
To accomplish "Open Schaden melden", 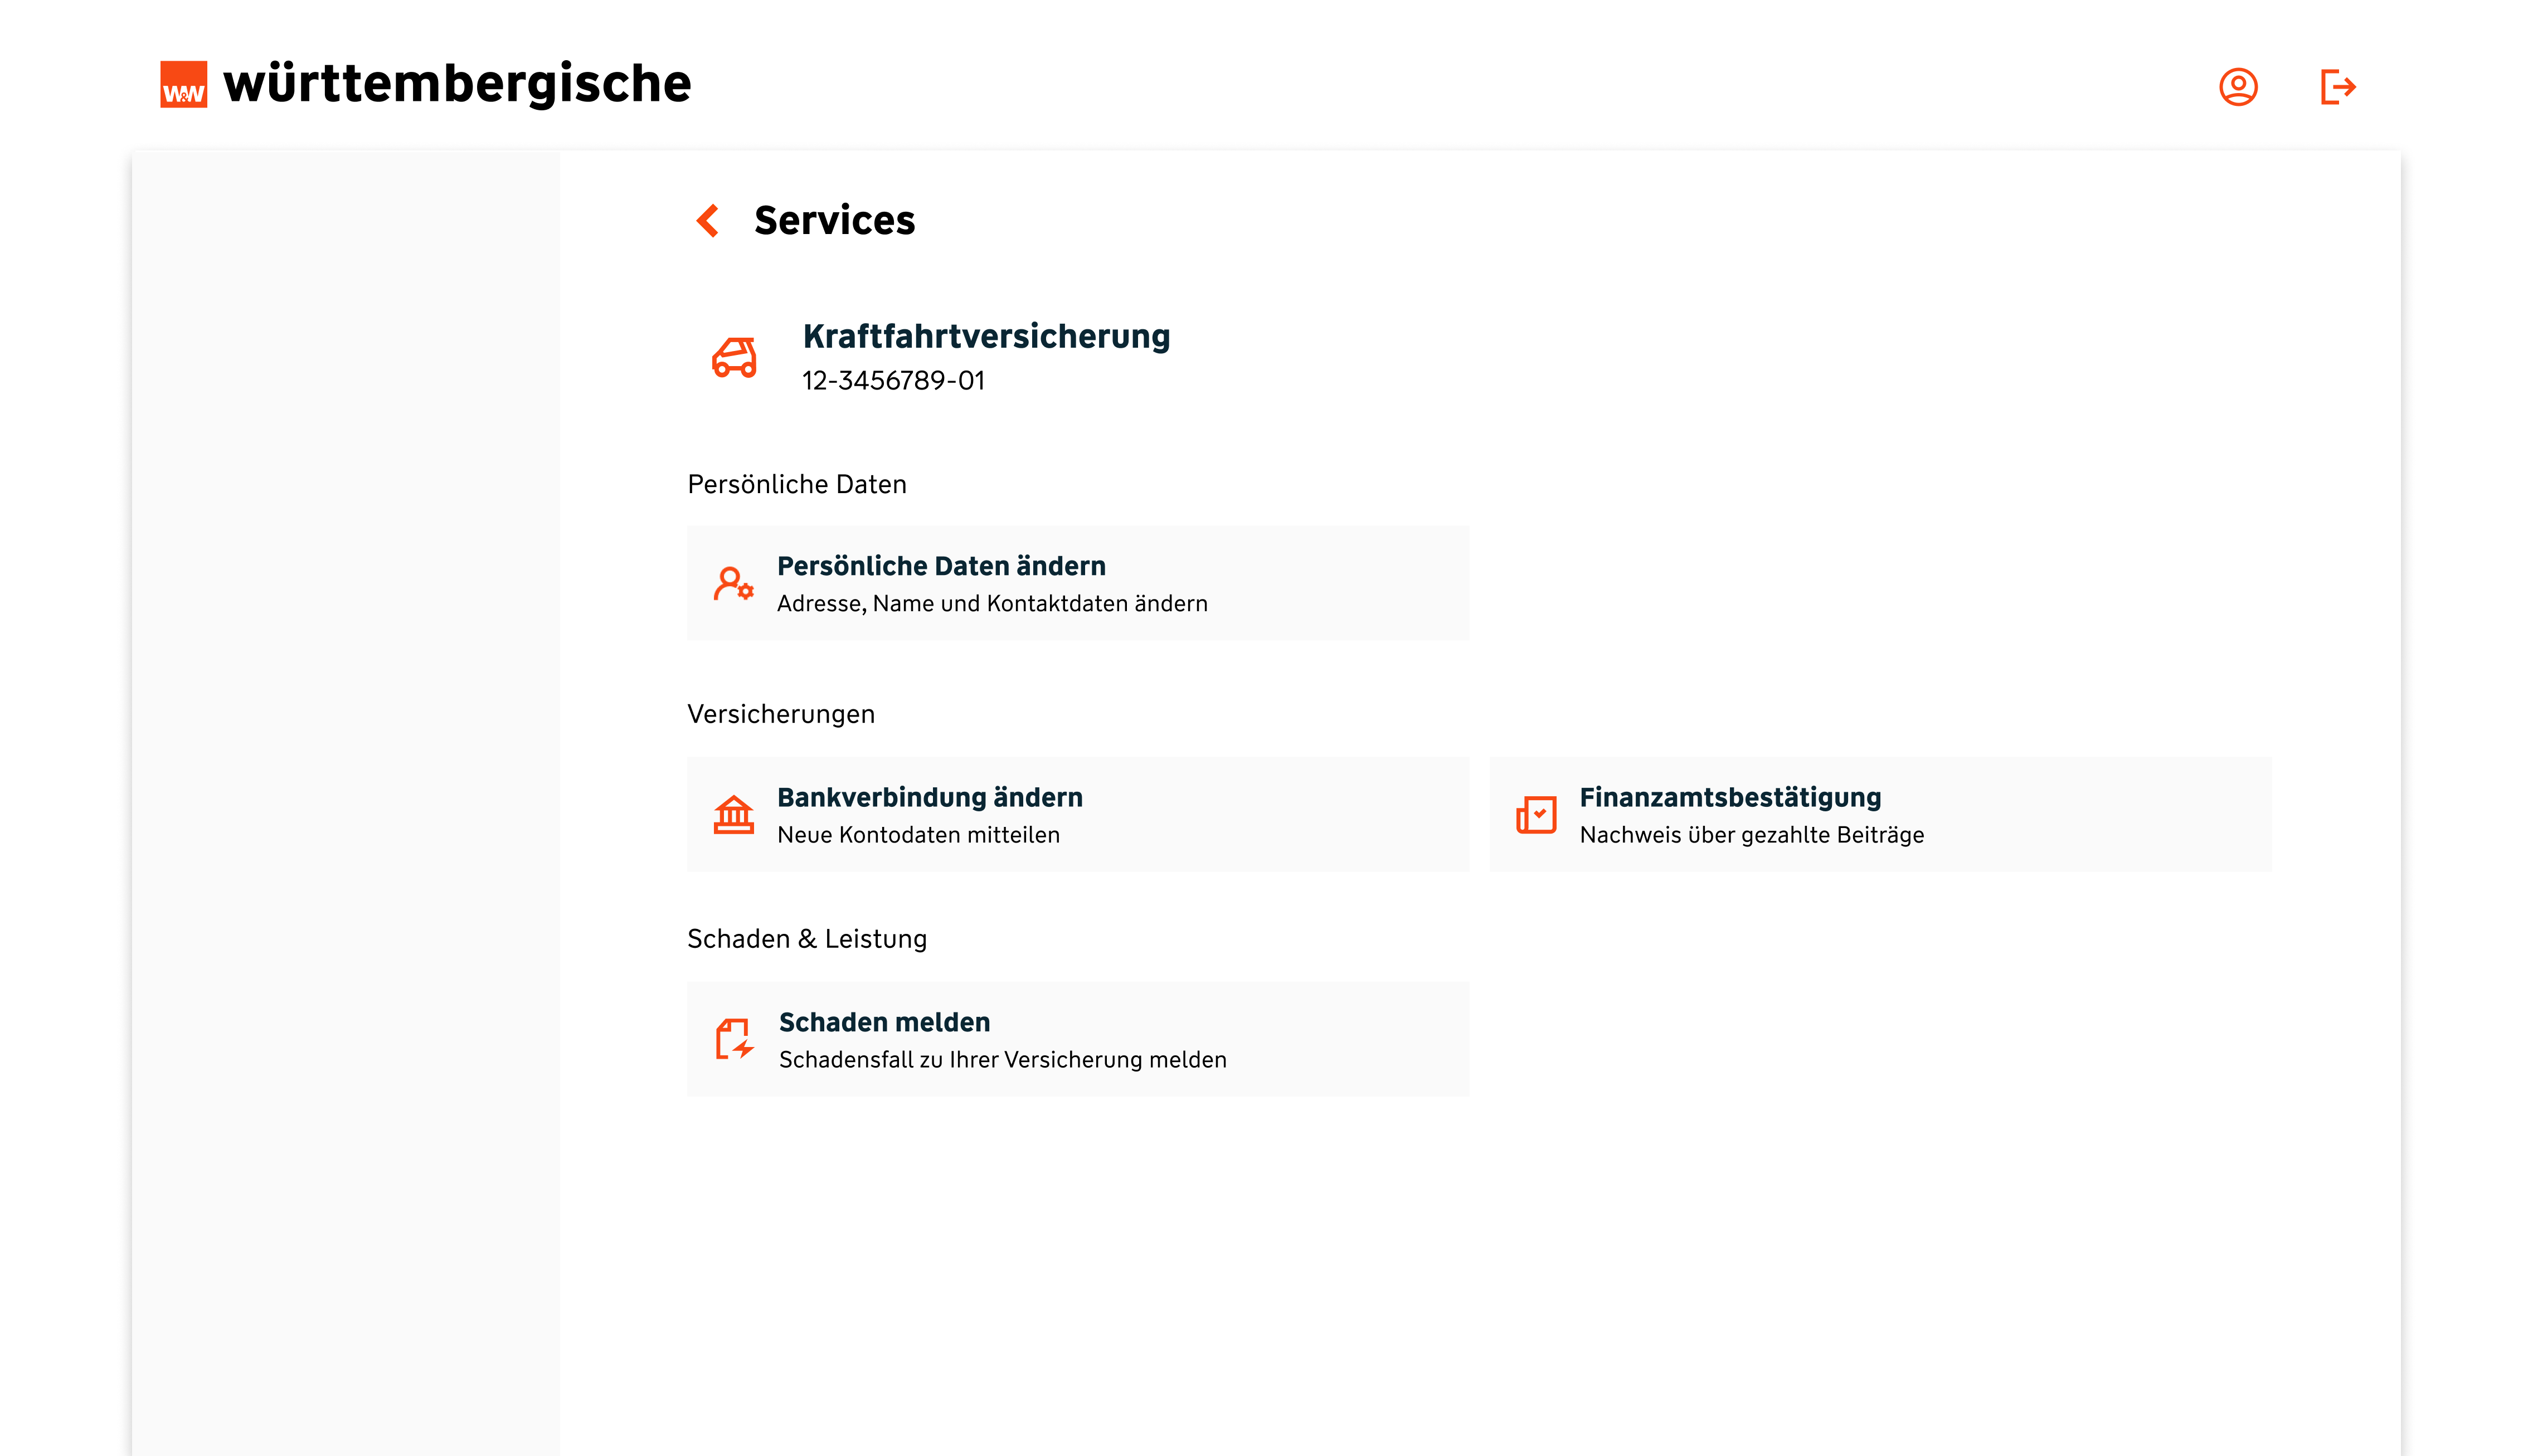I will [x=884, y=1022].
